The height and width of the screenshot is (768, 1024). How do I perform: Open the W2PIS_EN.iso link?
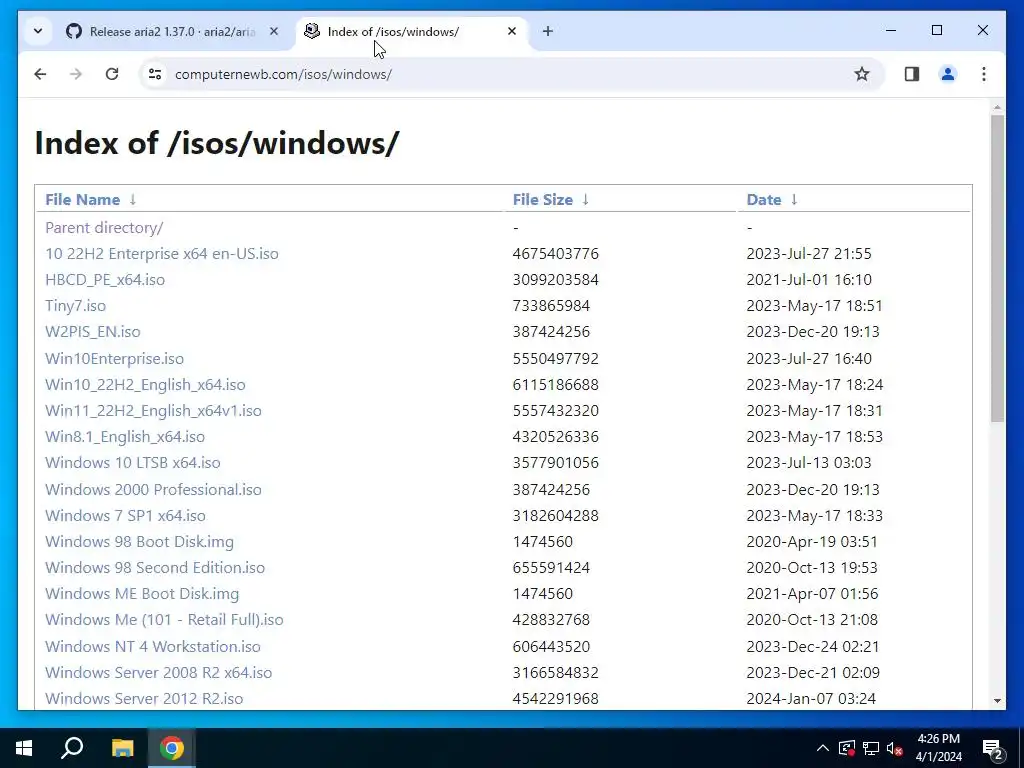coord(92,332)
